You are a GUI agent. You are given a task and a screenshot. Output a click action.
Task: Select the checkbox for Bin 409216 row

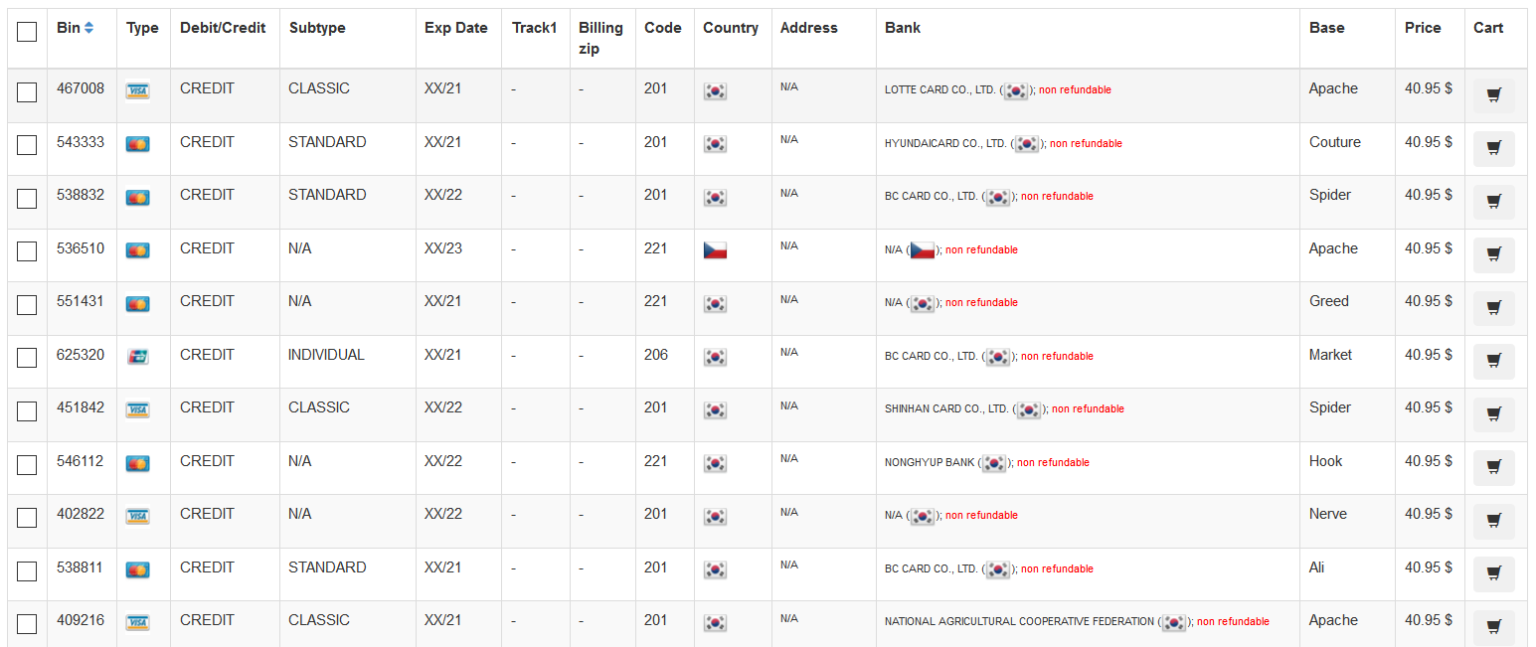pyautogui.click(x=27, y=624)
